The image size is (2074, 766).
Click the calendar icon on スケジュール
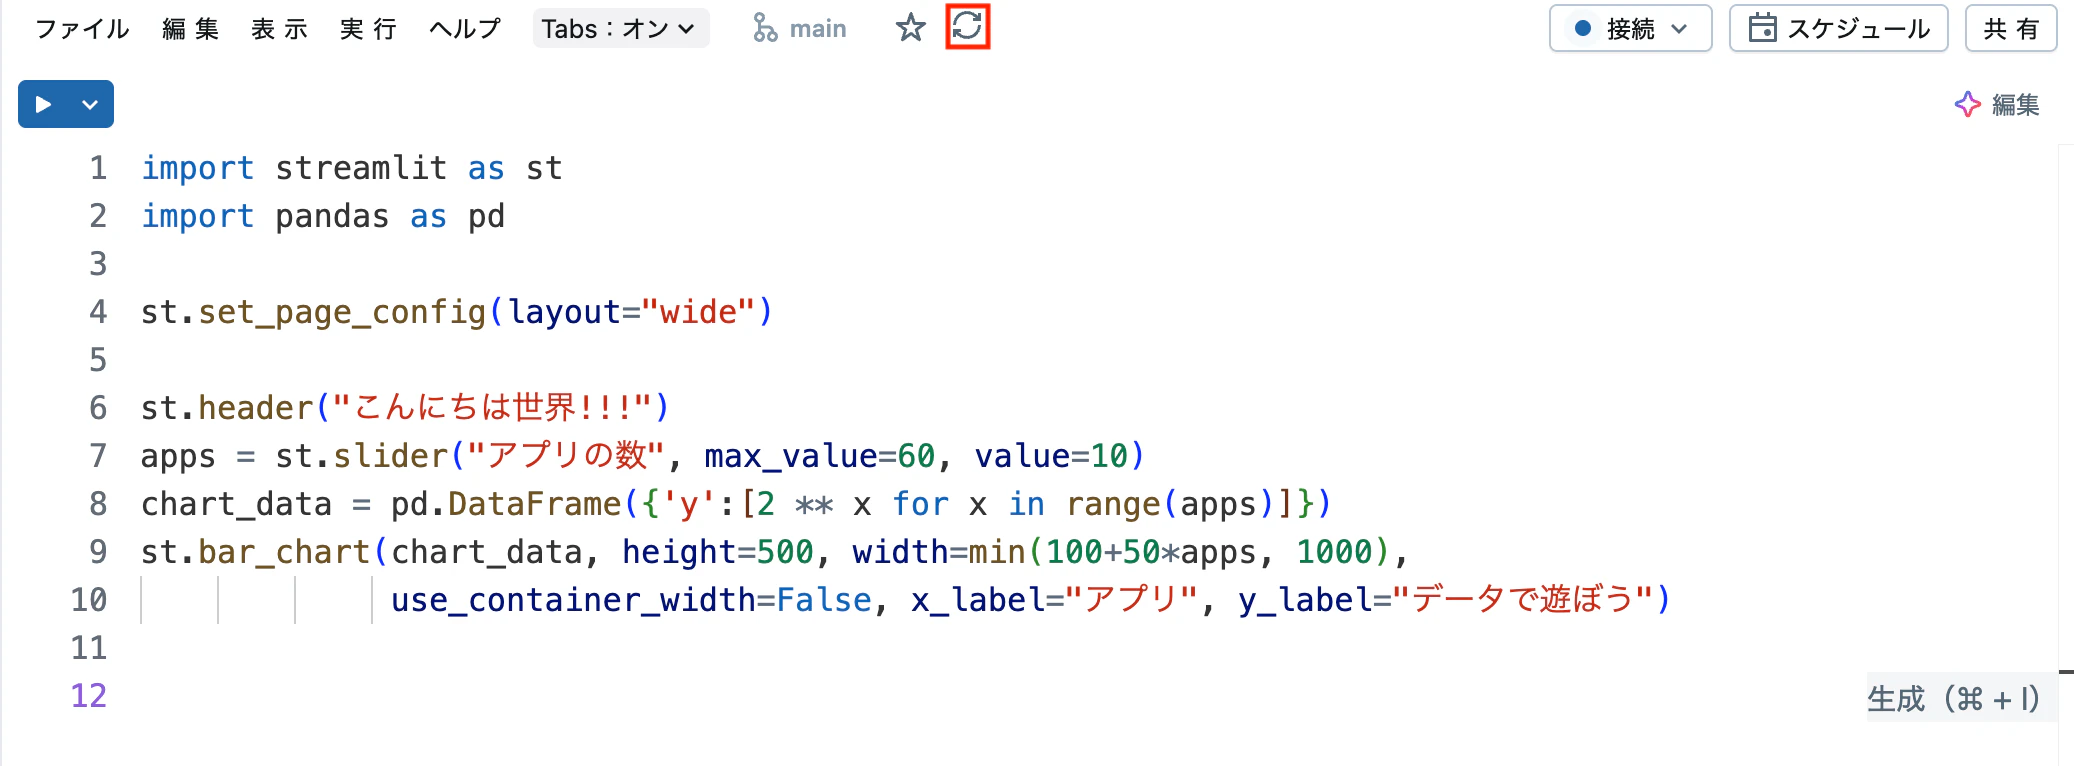tap(1762, 28)
